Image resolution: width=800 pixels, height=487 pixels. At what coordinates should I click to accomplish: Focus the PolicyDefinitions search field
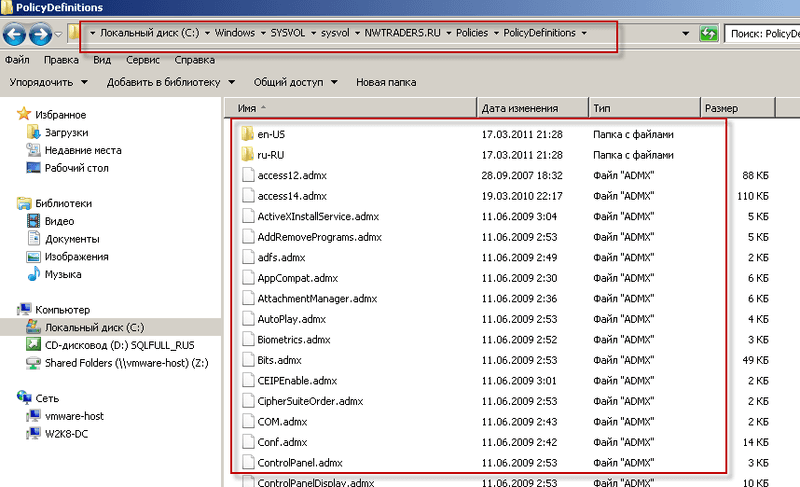point(762,34)
